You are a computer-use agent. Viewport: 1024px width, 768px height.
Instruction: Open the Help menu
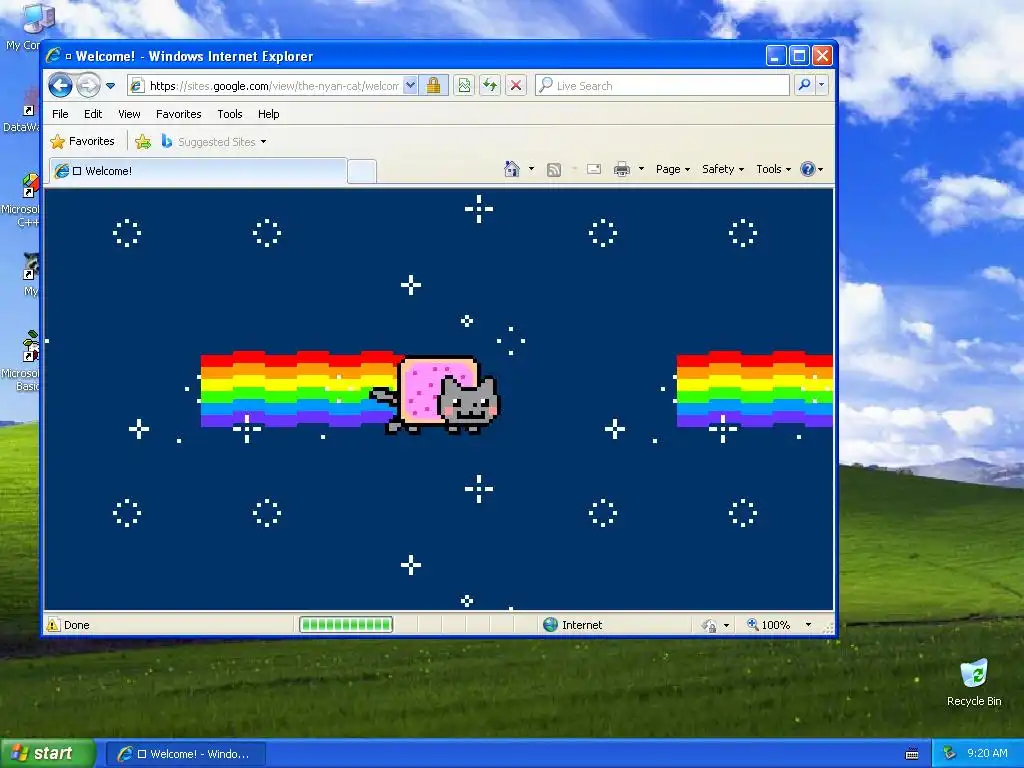tap(268, 114)
